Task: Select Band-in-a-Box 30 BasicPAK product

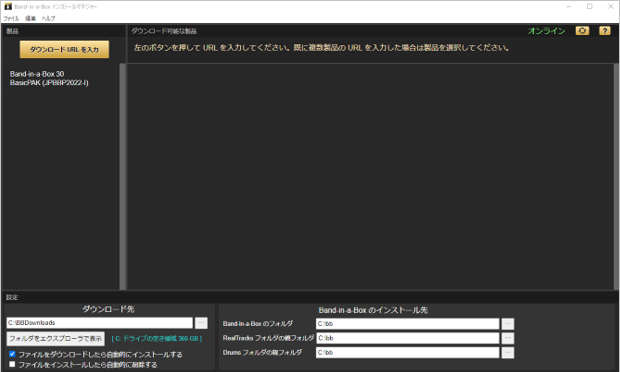Action: point(61,78)
